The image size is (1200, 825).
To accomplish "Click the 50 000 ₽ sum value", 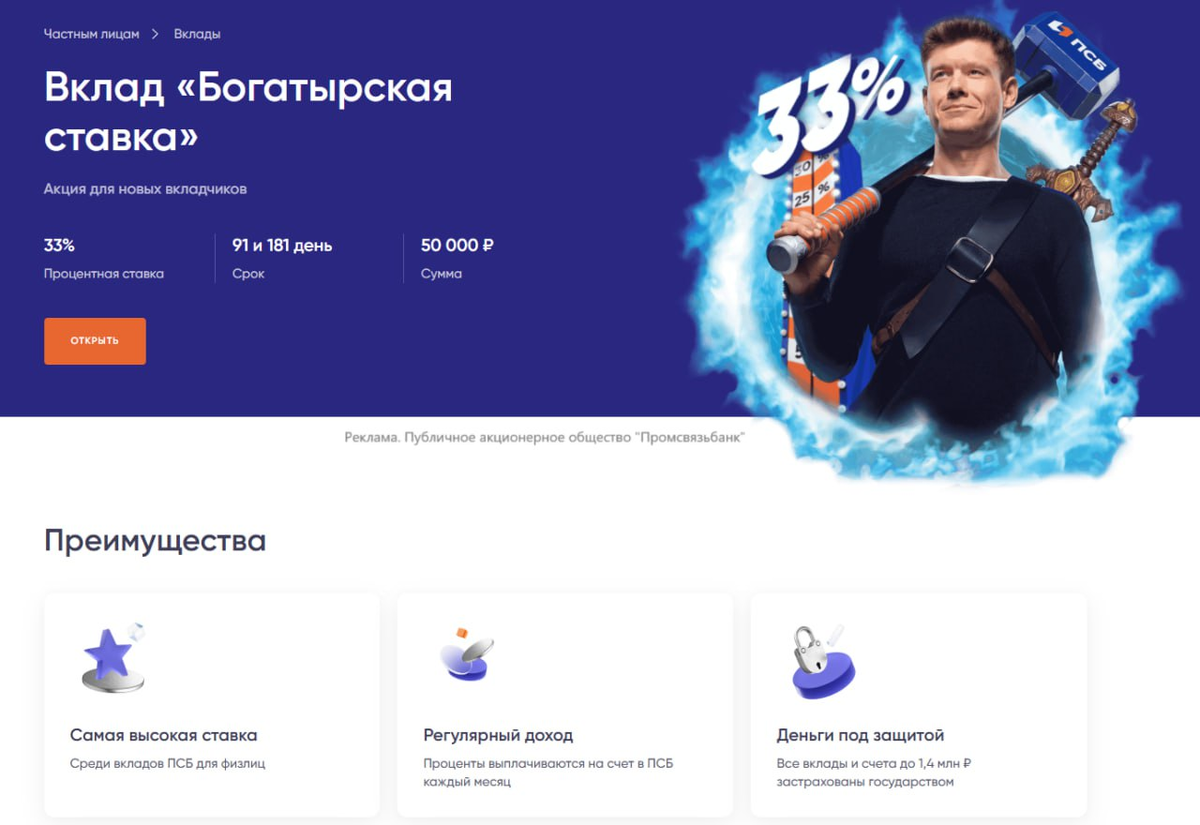I will [457, 245].
